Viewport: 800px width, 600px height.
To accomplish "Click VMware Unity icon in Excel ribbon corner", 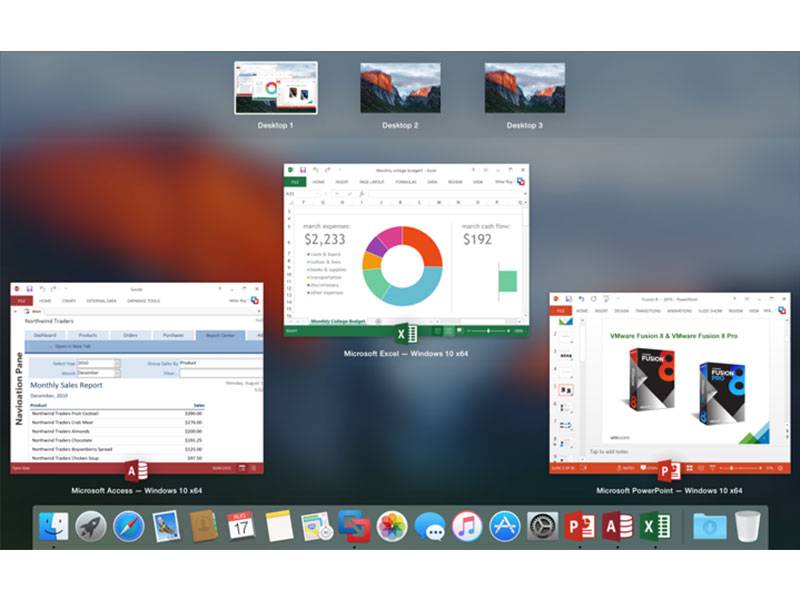I will [520, 182].
